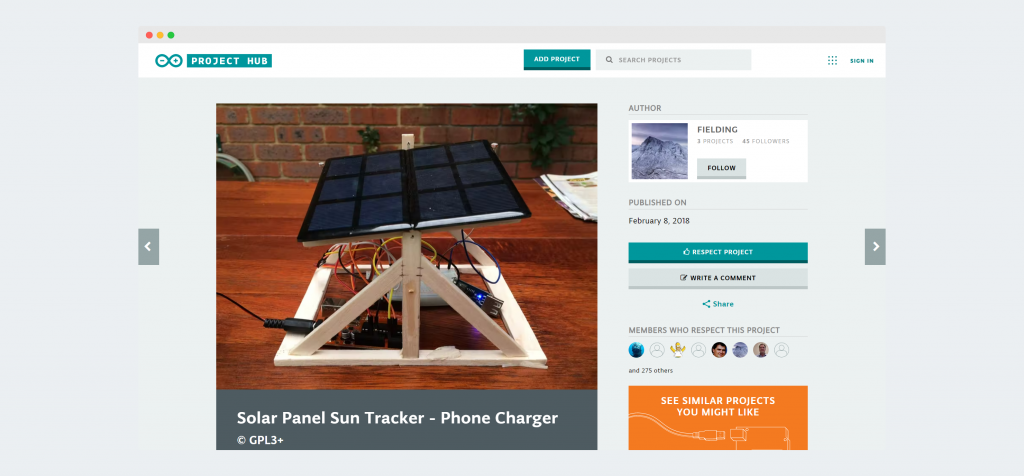The width and height of the screenshot is (1024, 476).
Task: Click the first respecting member's blue avatar
Action: 636,350
